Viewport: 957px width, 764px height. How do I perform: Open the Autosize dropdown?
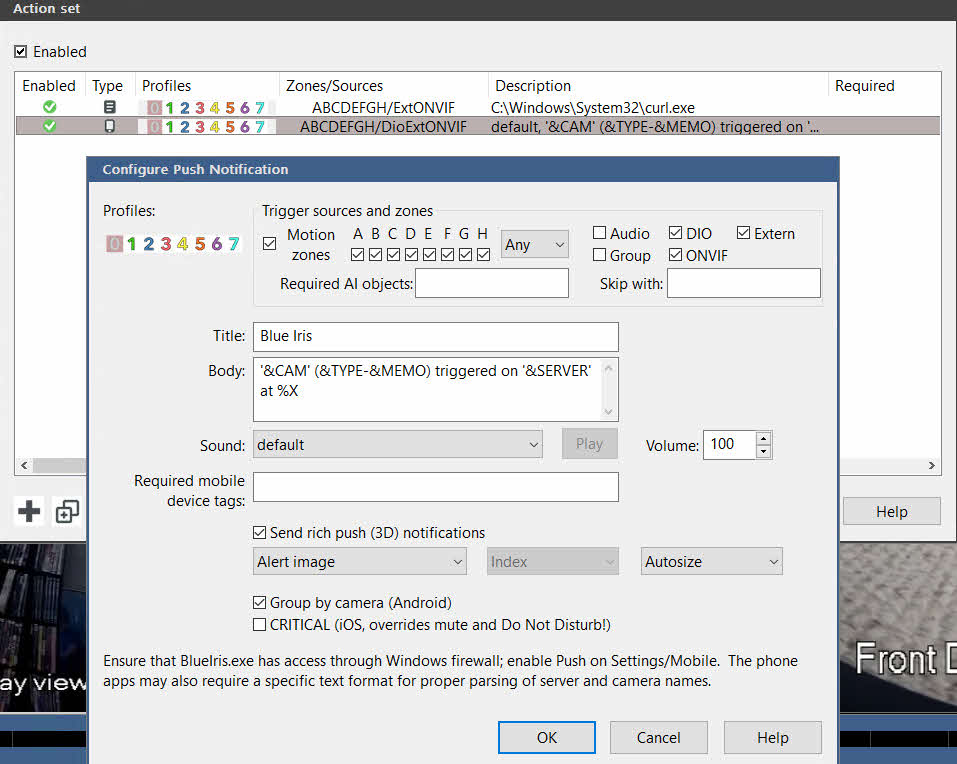pos(712,561)
